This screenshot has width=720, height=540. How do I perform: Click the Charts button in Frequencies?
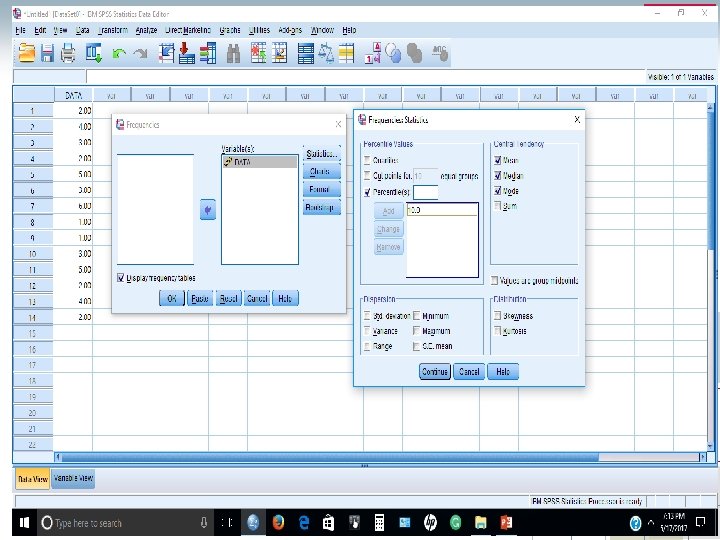tap(321, 171)
